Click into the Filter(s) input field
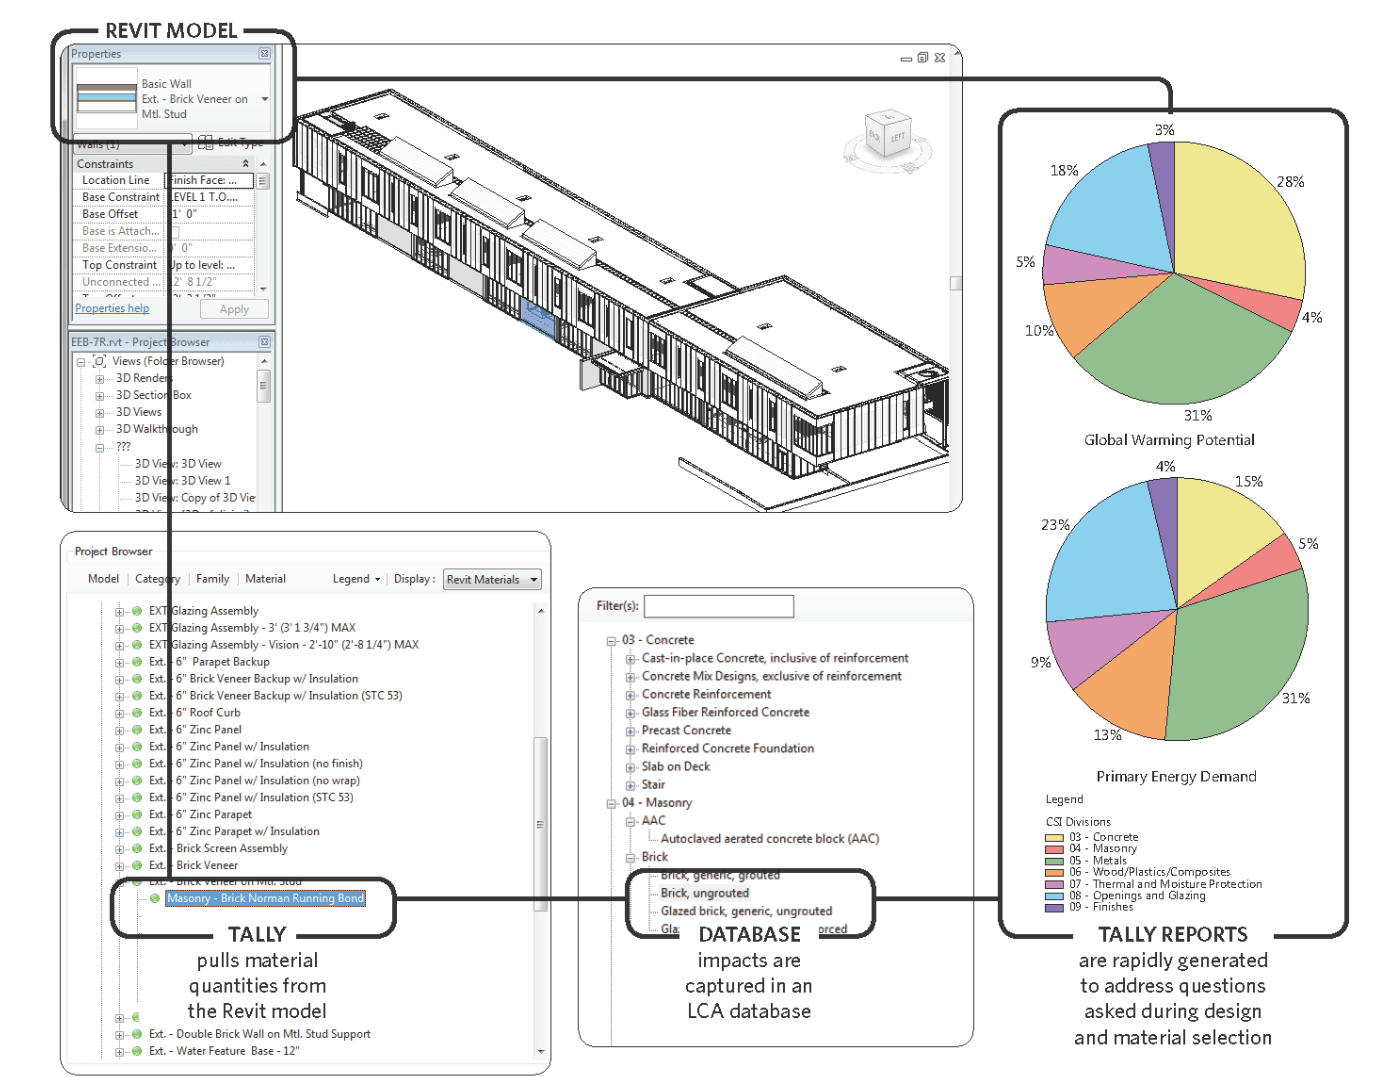The height and width of the screenshot is (1077, 1392). tap(719, 606)
